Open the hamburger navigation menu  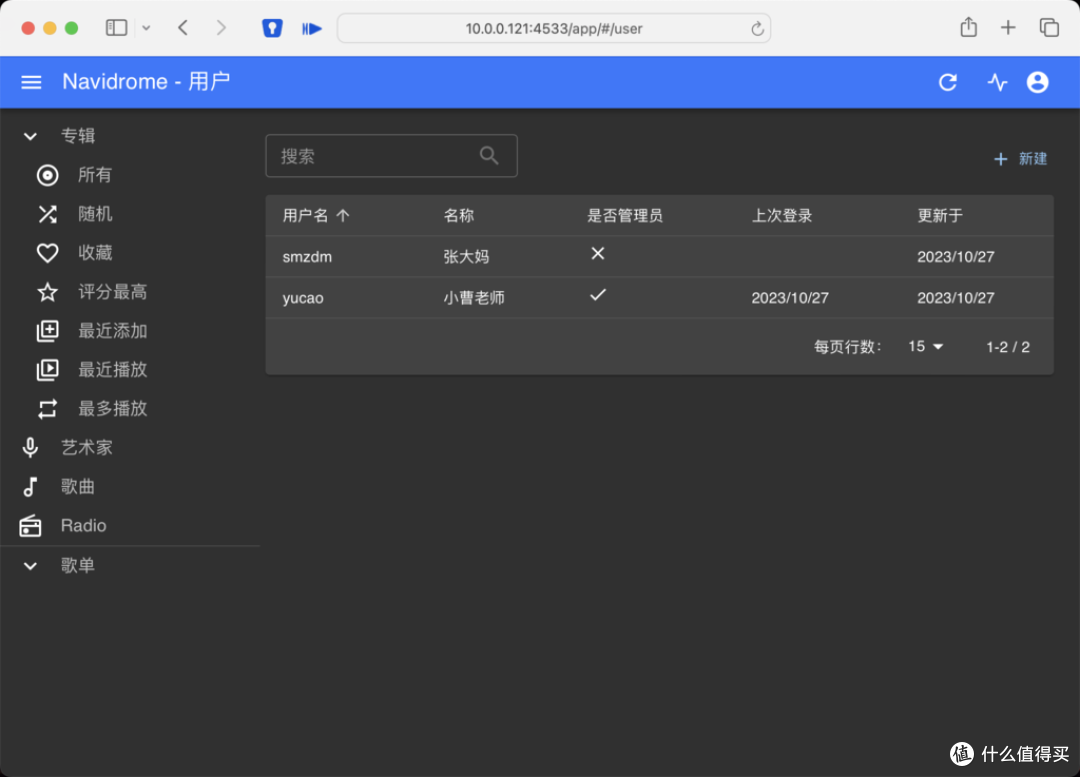click(x=31, y=83)
